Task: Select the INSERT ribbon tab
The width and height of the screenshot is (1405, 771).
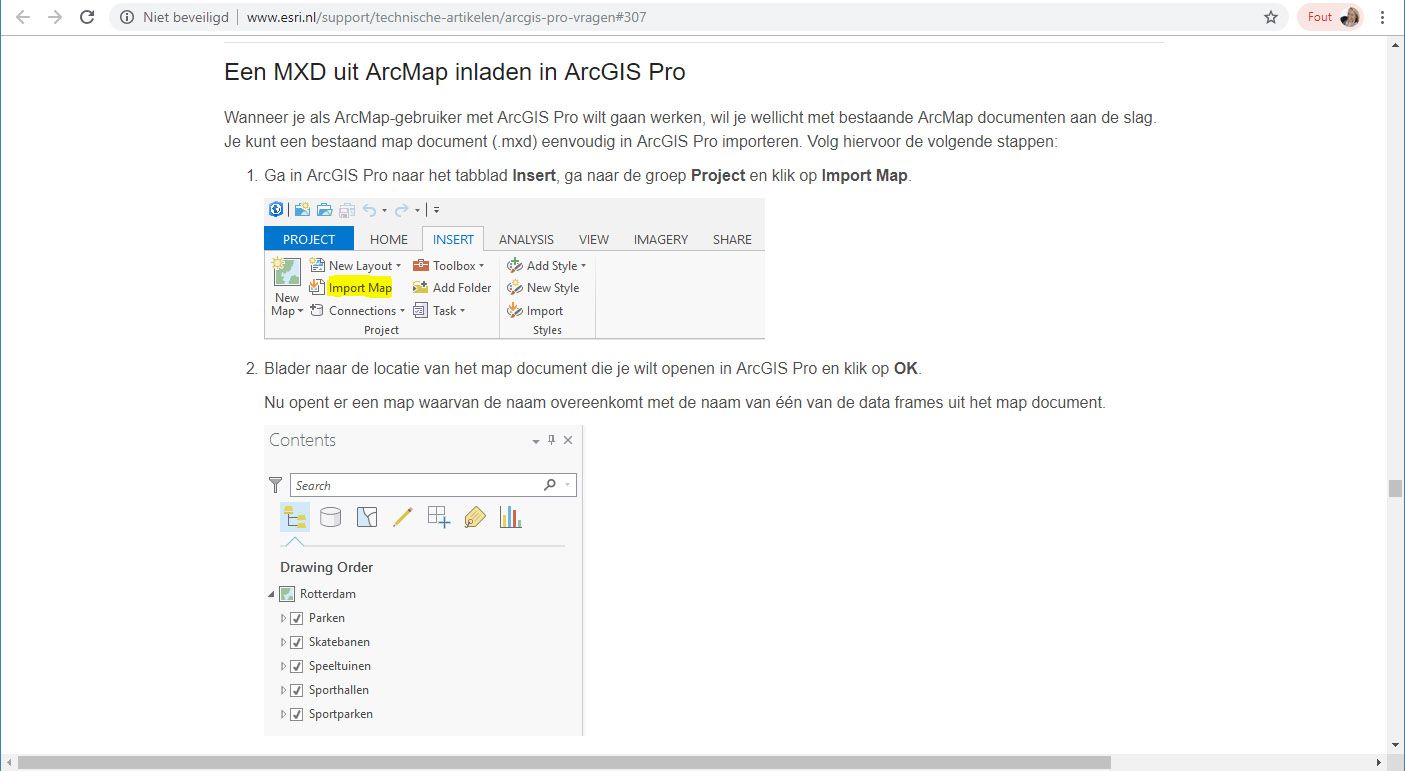Action: [453, 239]
